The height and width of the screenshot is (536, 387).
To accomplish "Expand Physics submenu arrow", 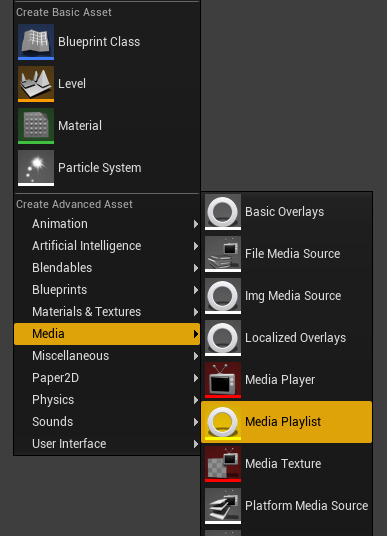I will click(196, 400).
